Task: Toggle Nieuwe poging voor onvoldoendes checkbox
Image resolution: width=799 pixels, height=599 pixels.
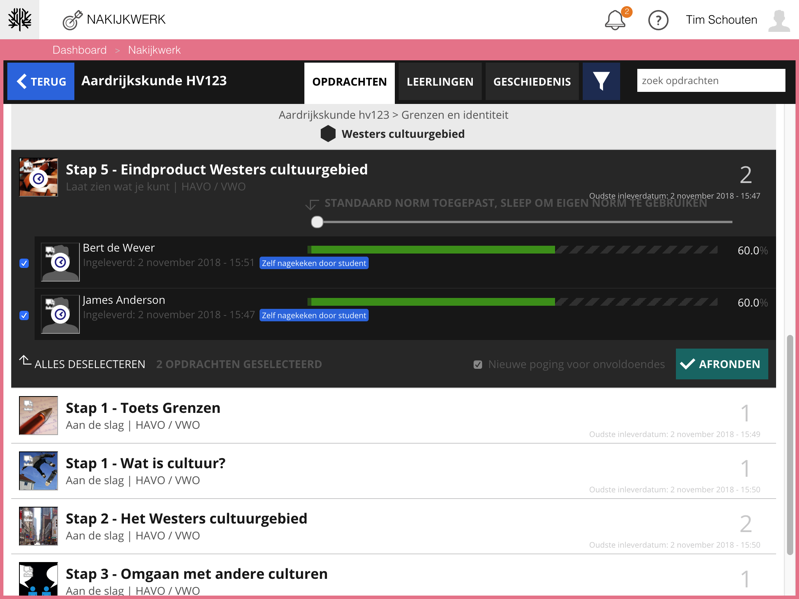Action: coord(478,365)
